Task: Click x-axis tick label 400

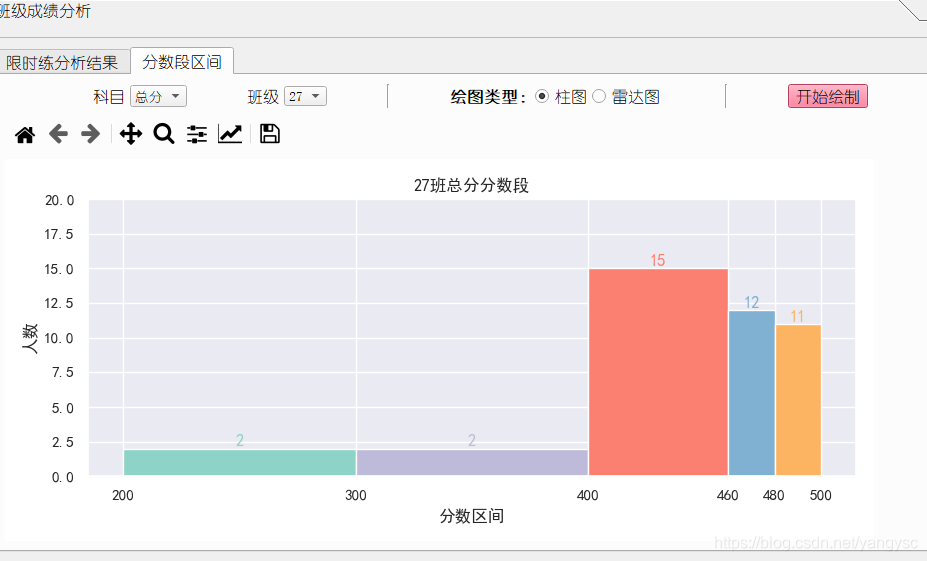Action: coord(588,495)
